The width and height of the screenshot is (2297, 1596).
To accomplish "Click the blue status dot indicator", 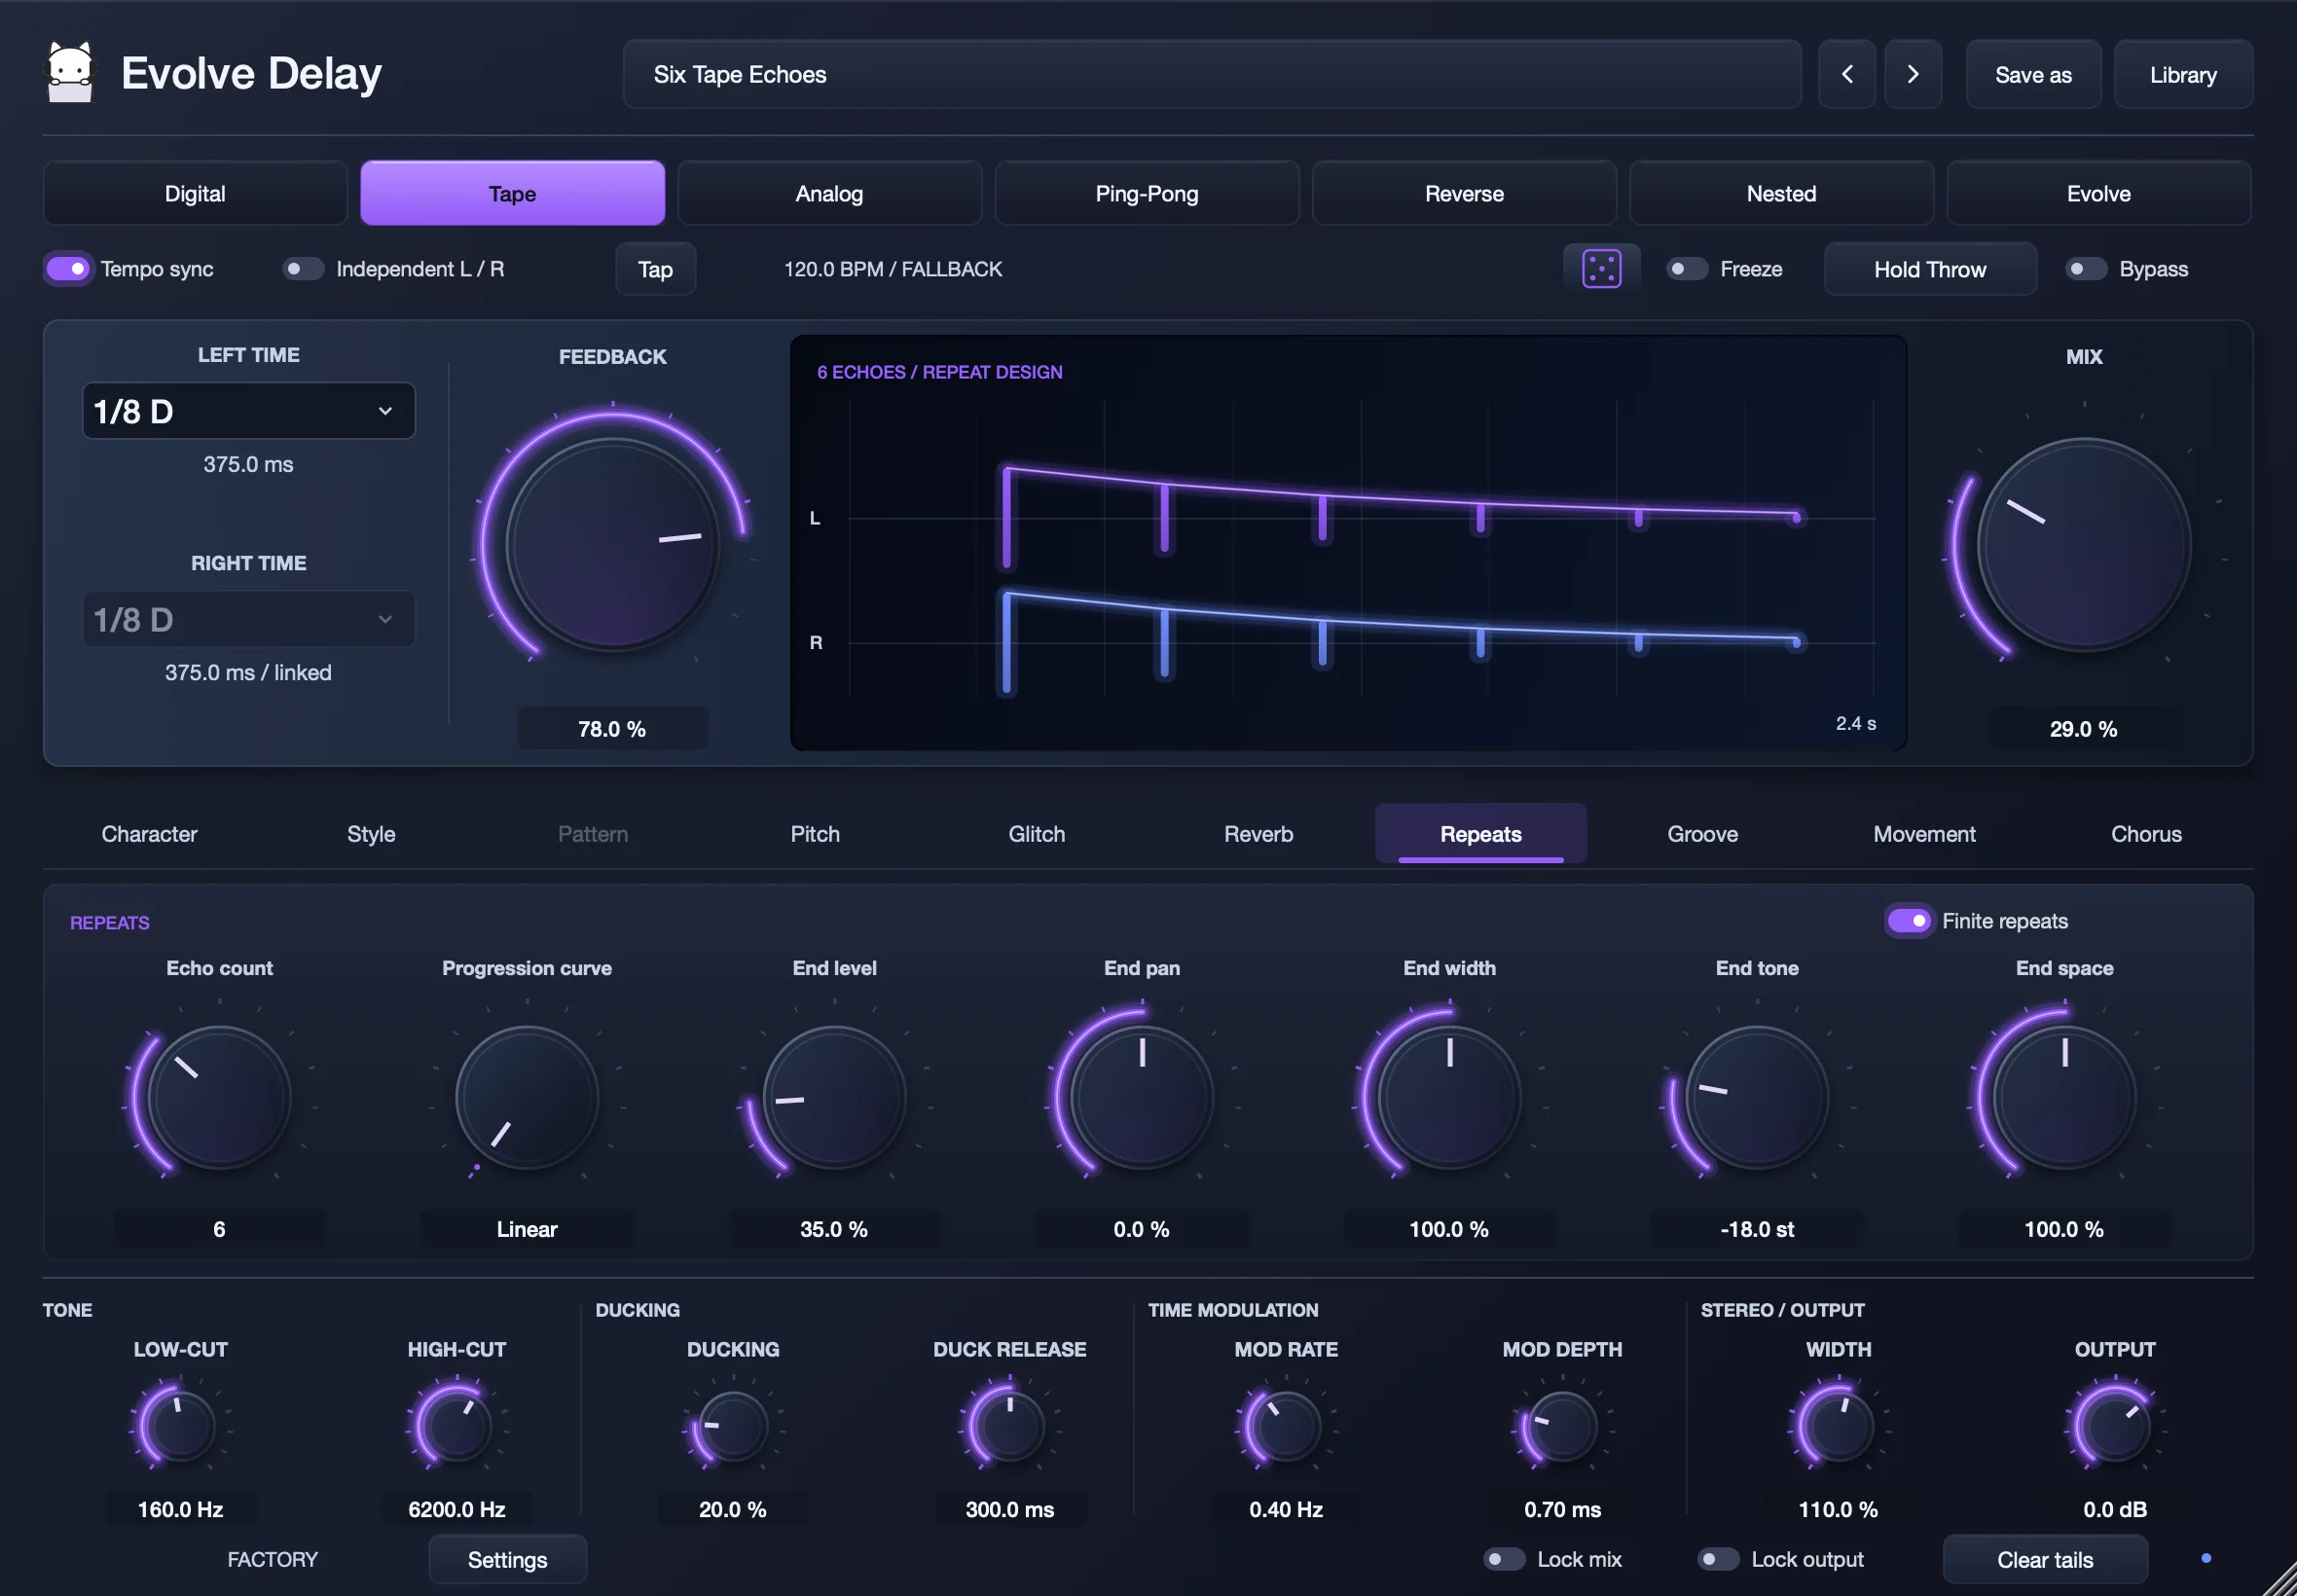I will pyautogui.click(x=2206, y=1558).
